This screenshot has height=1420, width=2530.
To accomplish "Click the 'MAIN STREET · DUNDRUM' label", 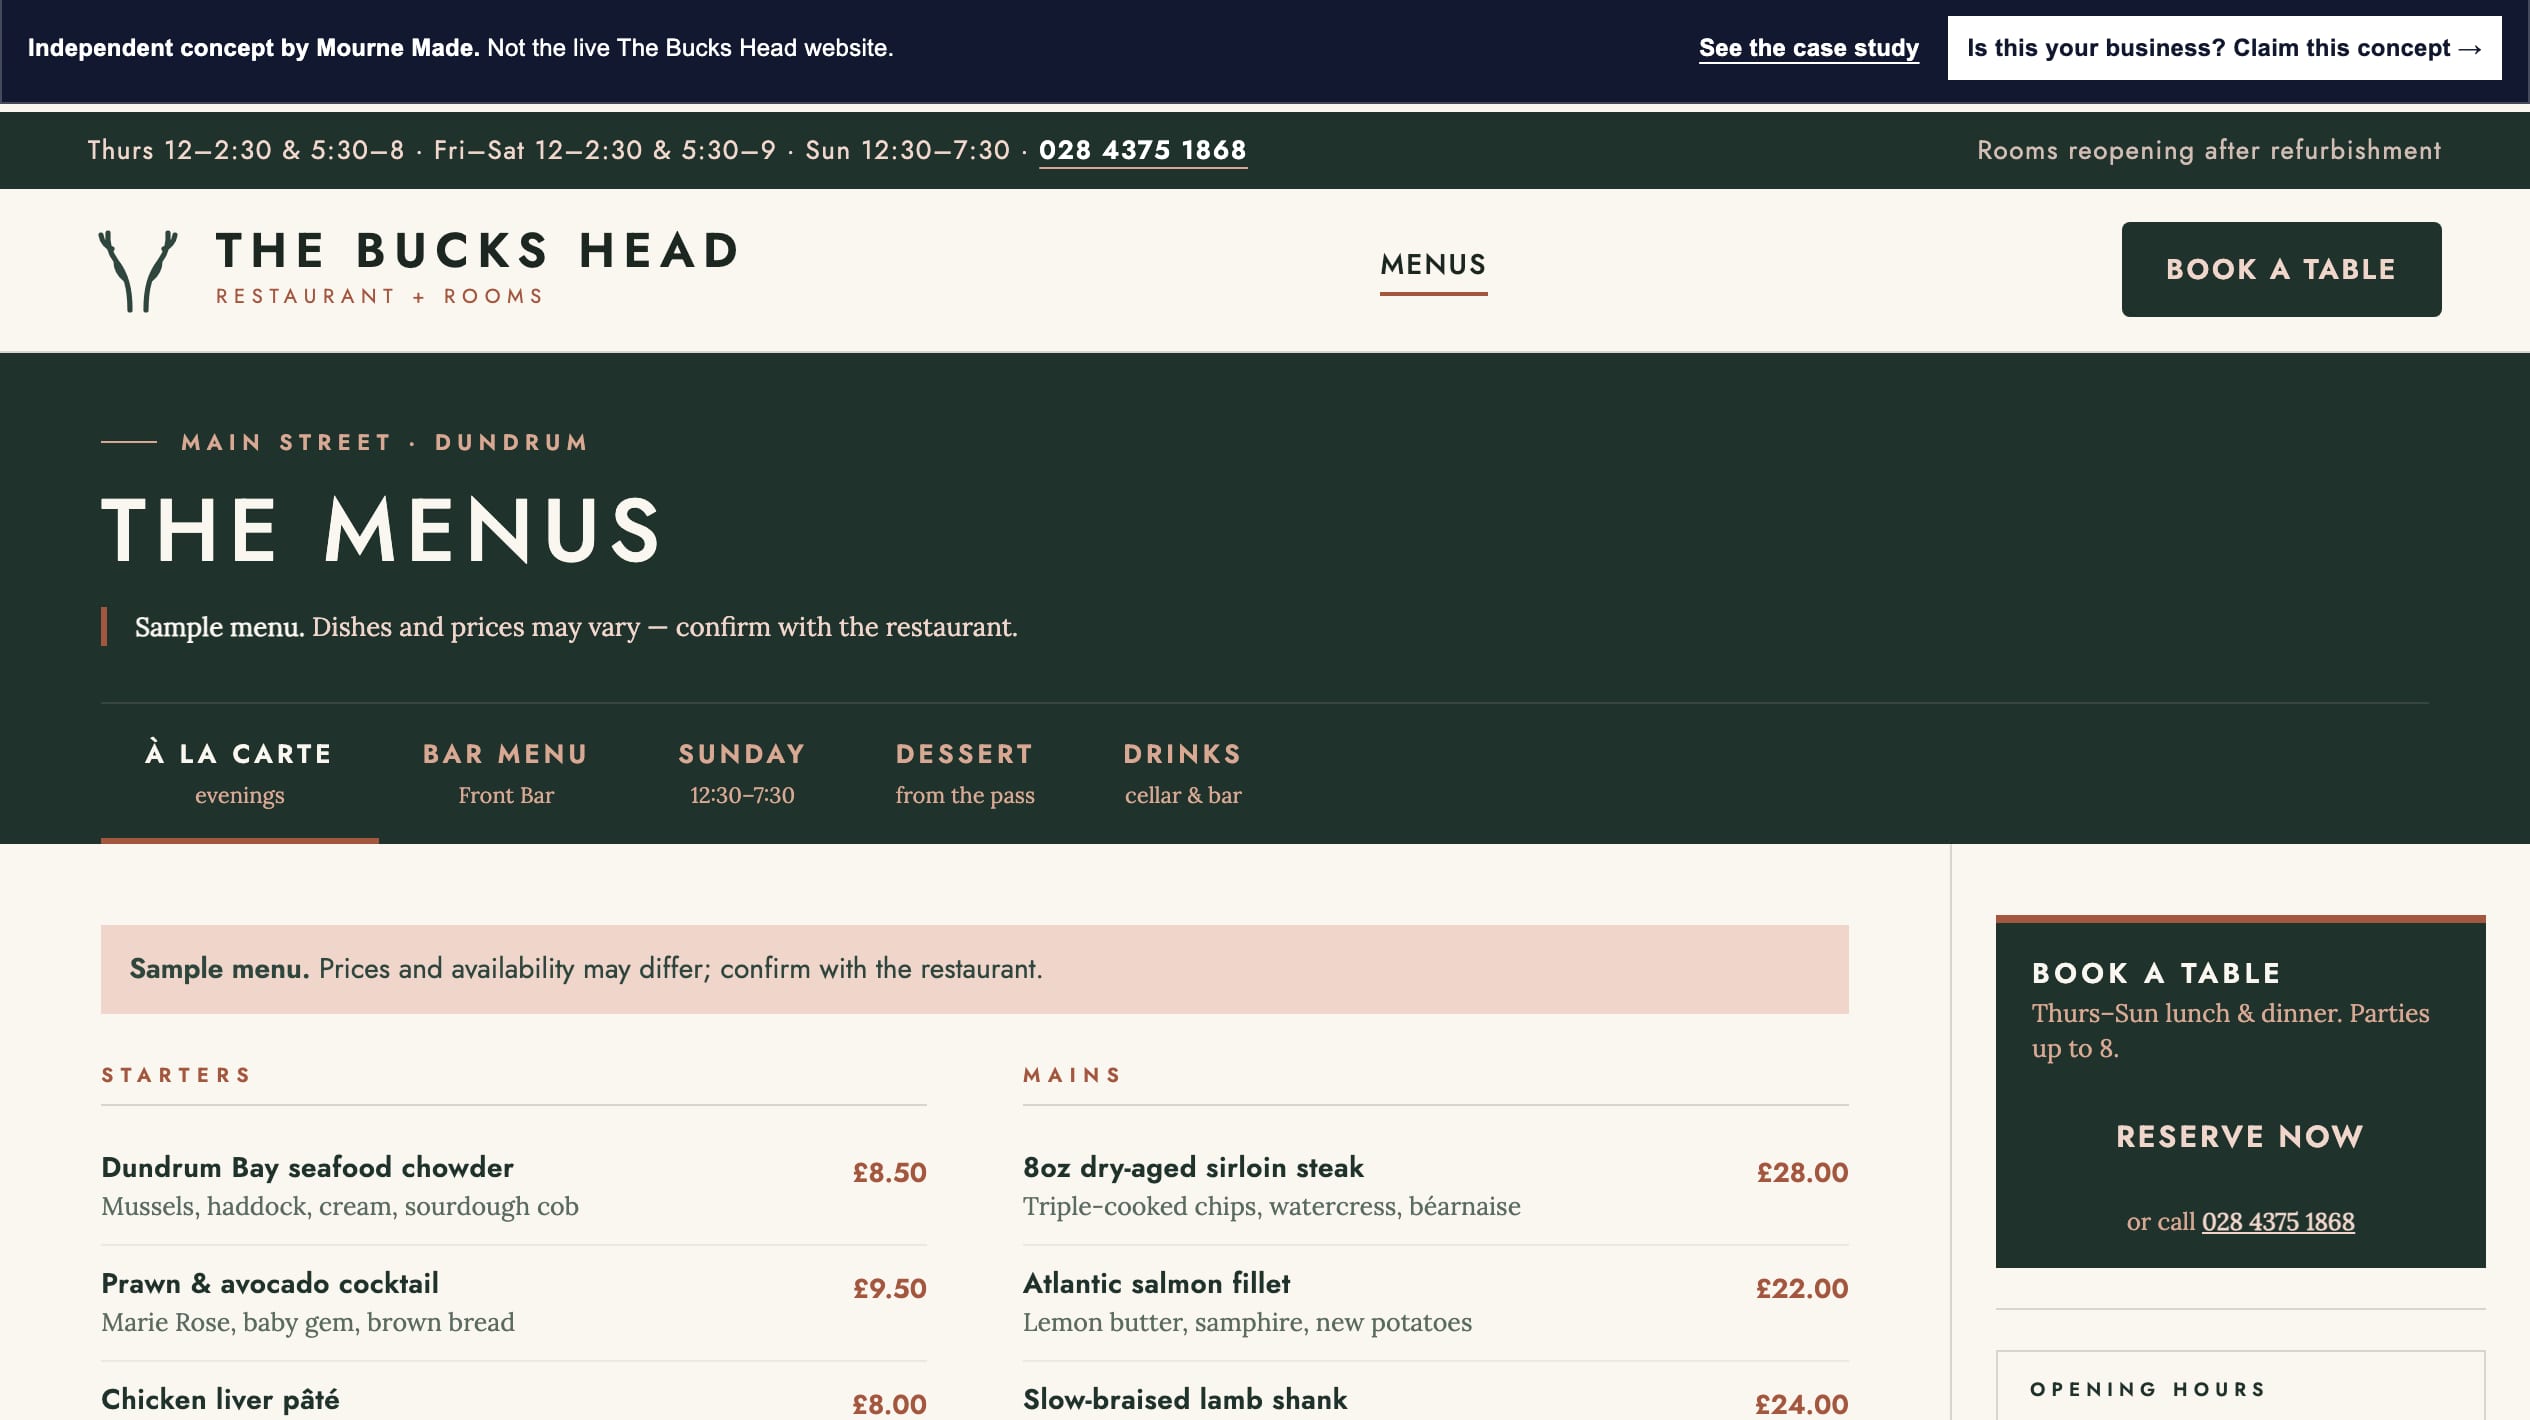I will click(384, 442).
